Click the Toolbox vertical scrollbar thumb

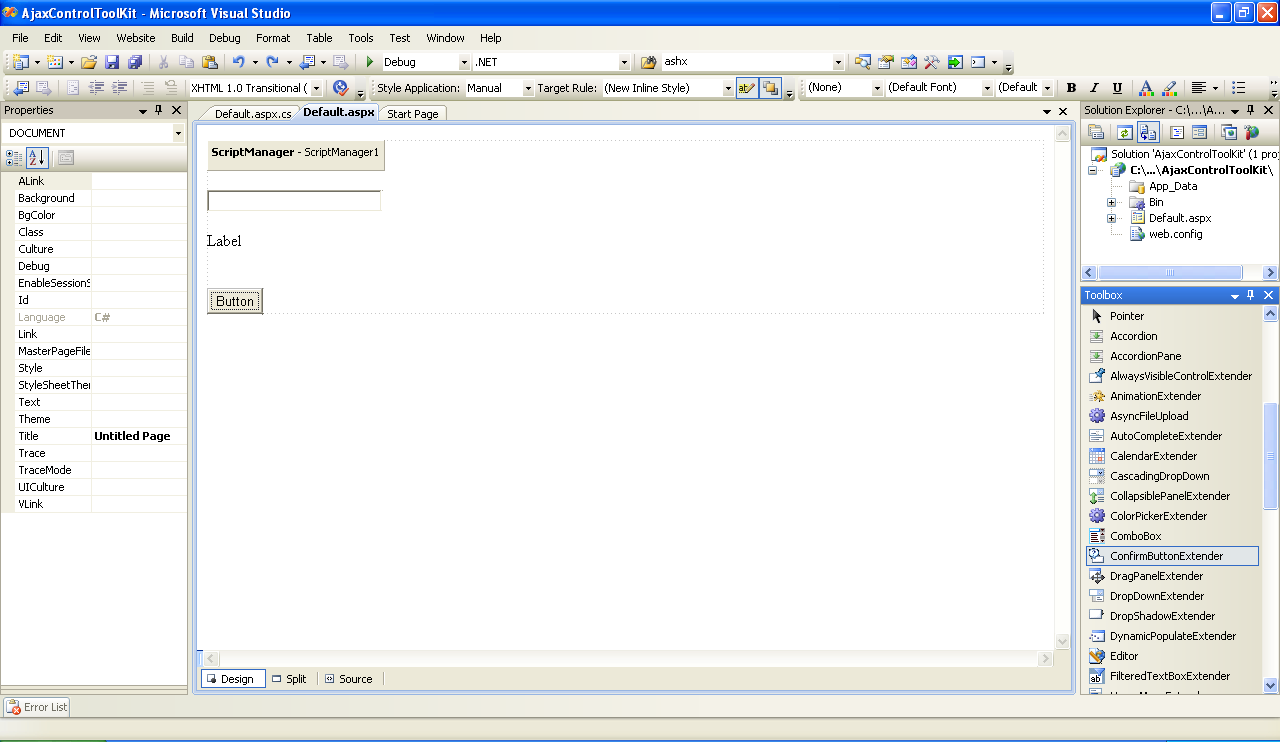click(1271, 457)
